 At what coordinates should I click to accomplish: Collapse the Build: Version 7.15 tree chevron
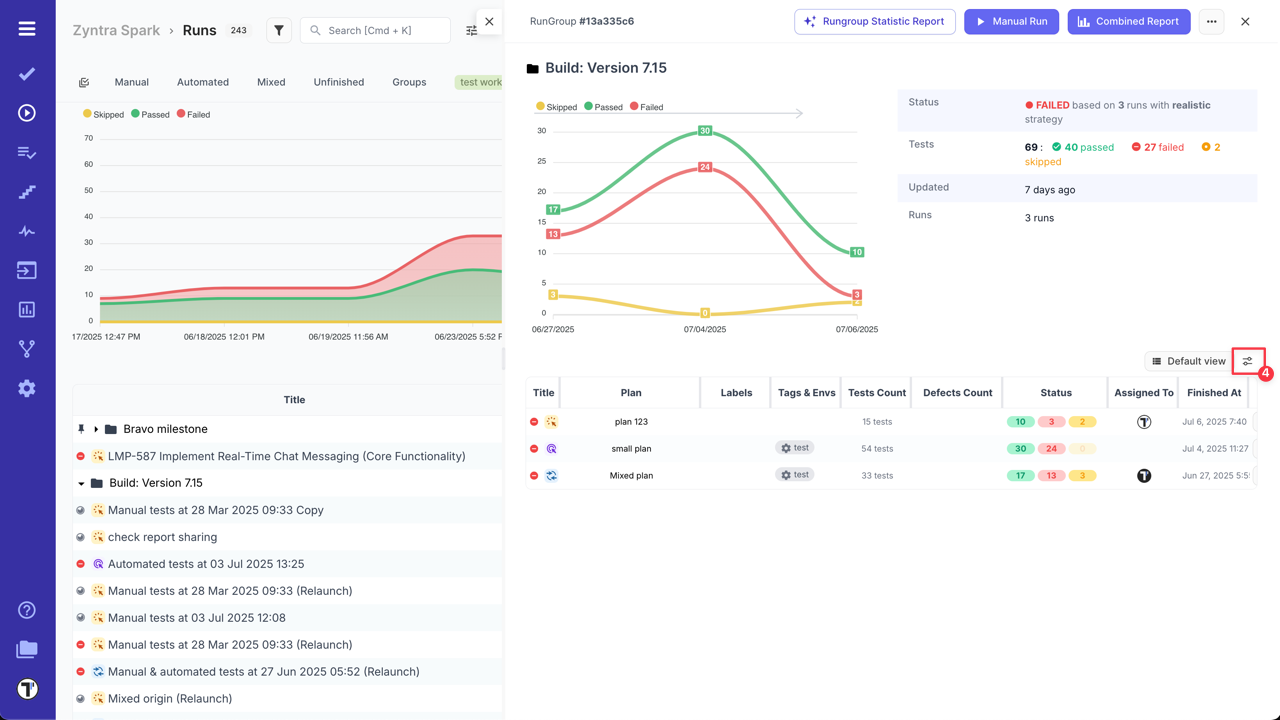81,483
